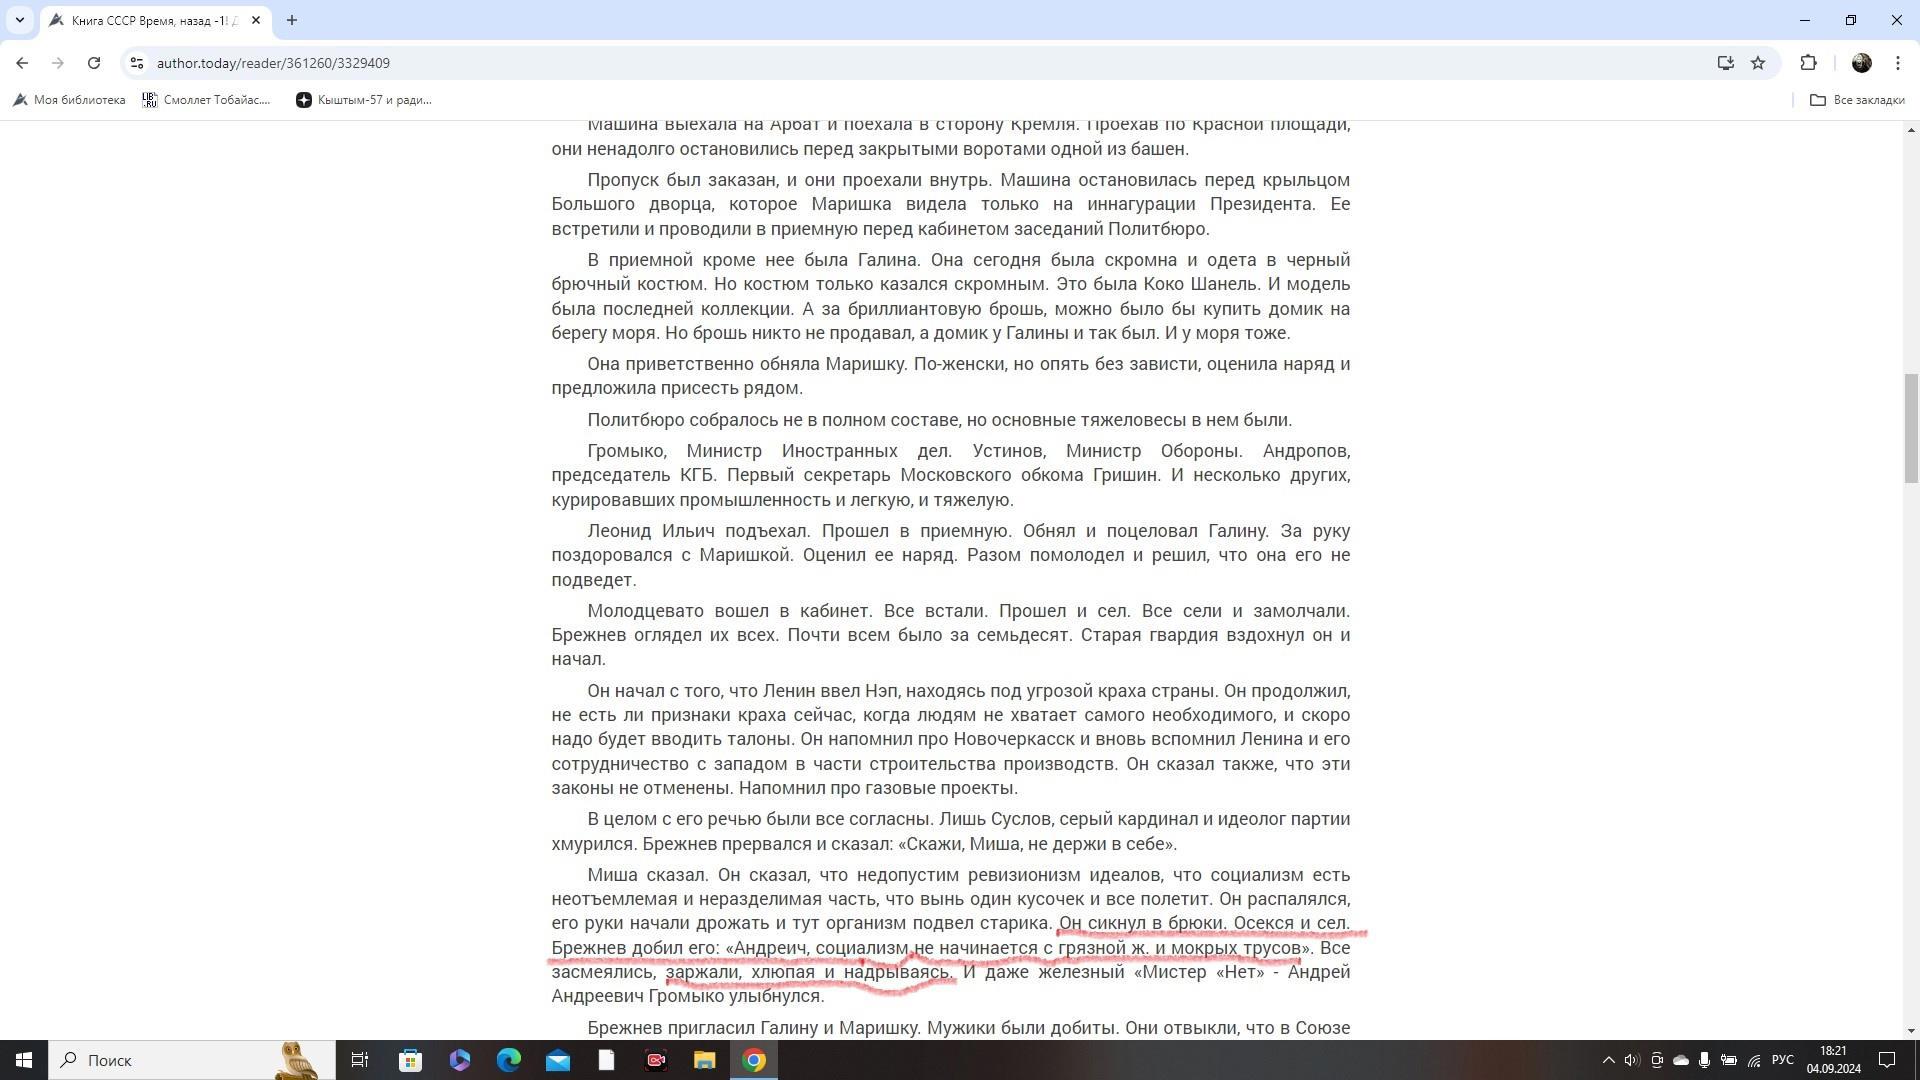Reload the current page
Viewport: 1920px width, 1080px height.
[94, 63]
